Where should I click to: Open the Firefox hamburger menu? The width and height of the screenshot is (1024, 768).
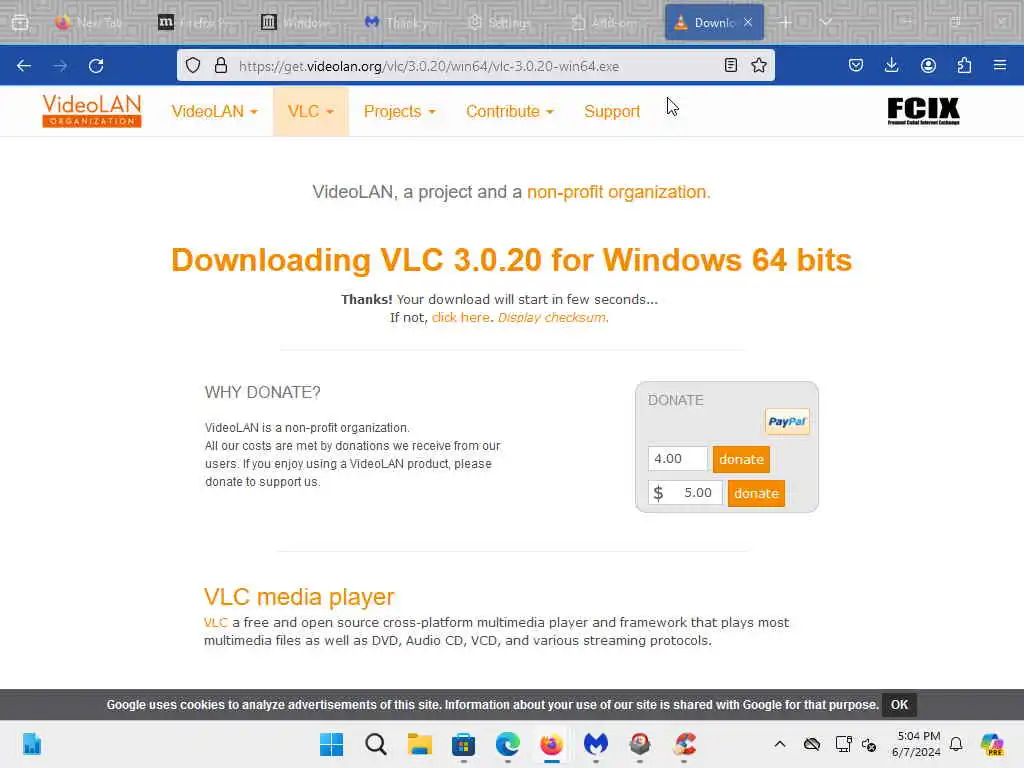point(1000,65)
